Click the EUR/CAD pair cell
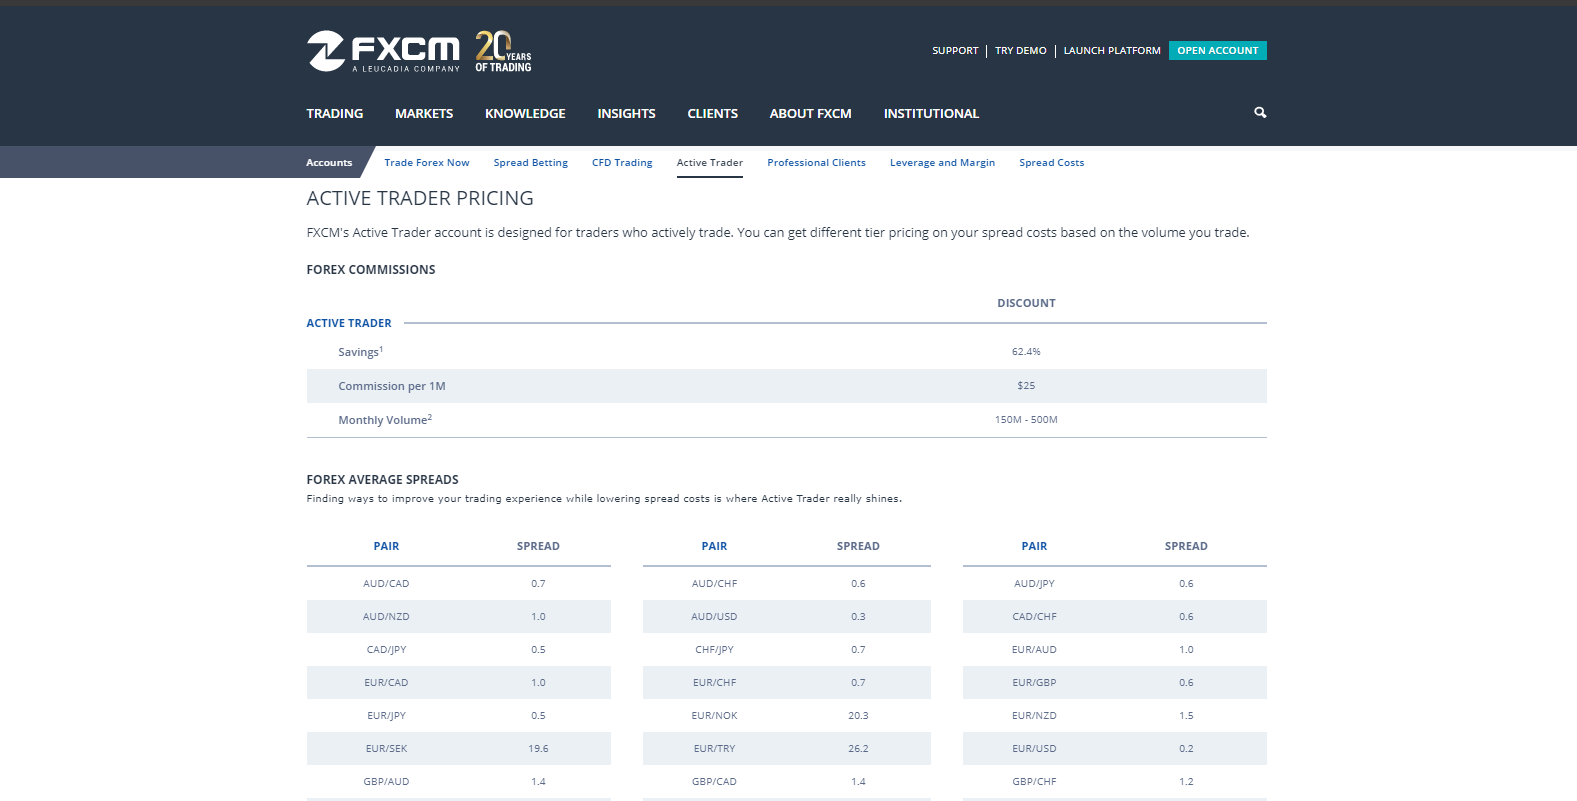Image resolution: width=1577 pixels, height=801 pixels. click(x=386, y=683)
